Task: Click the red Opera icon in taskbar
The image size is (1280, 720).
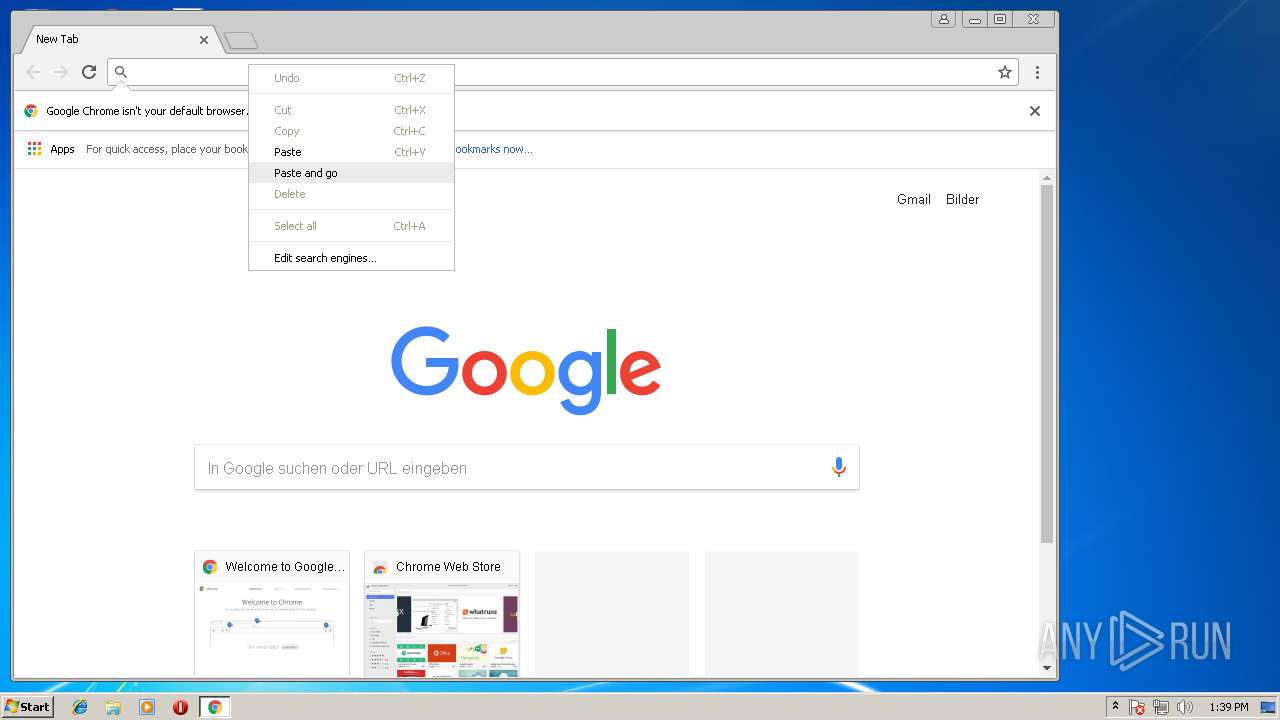Action: coord(180,707)
